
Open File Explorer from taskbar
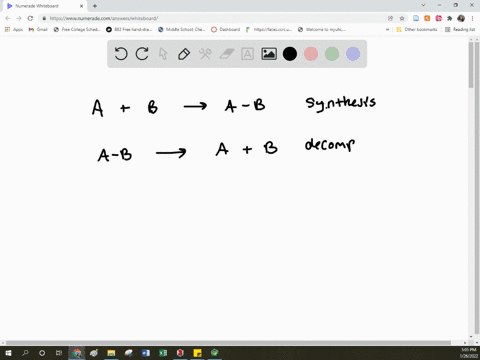(111, 353)
